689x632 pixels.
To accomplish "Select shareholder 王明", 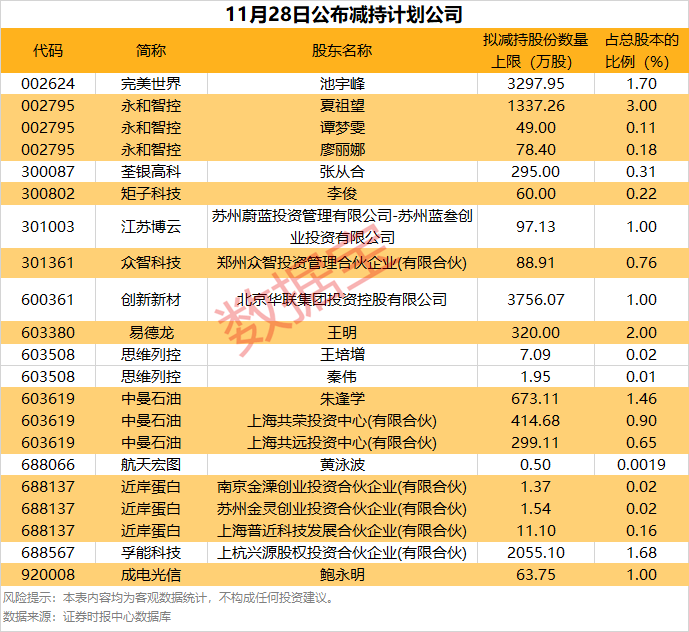I will click(342, 332).
